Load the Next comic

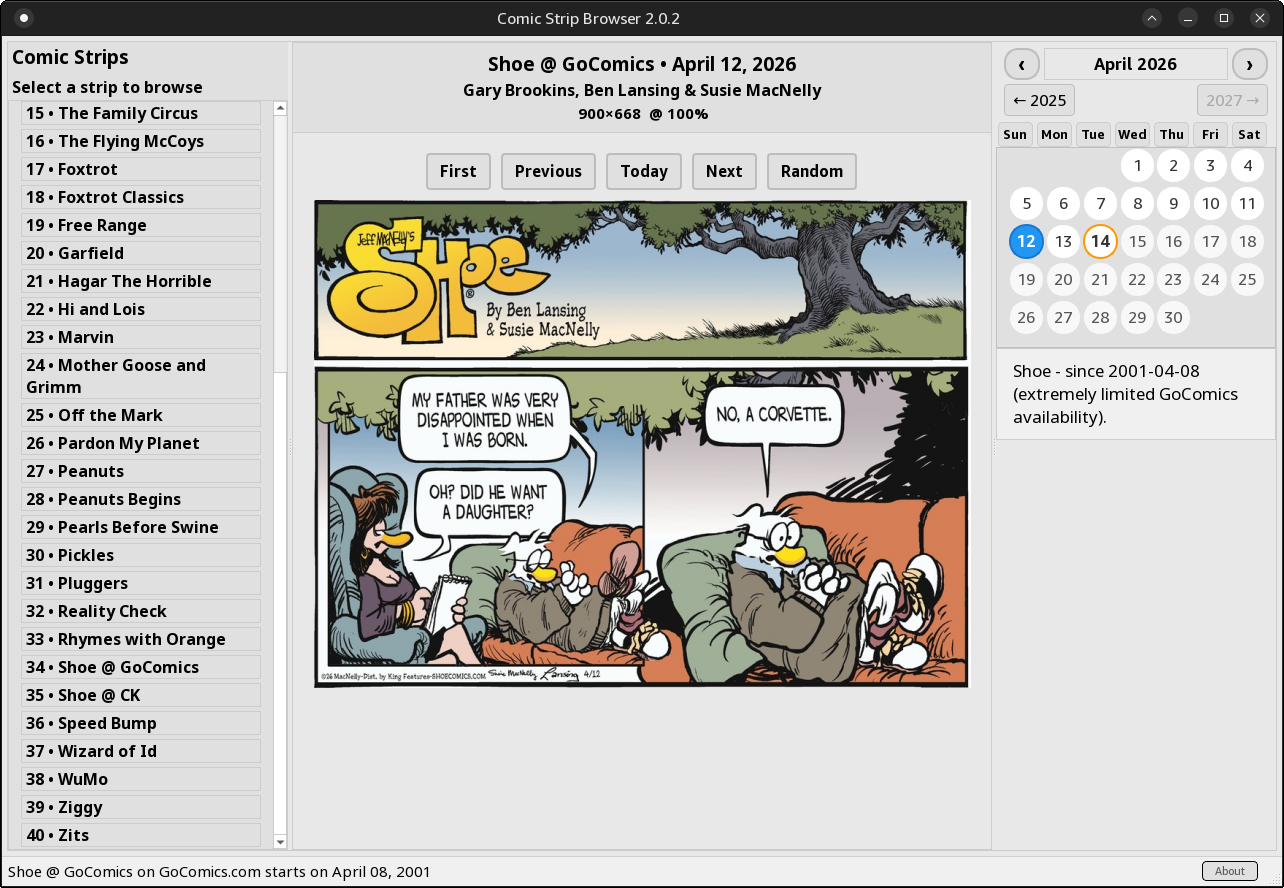(x=724, y=171)
